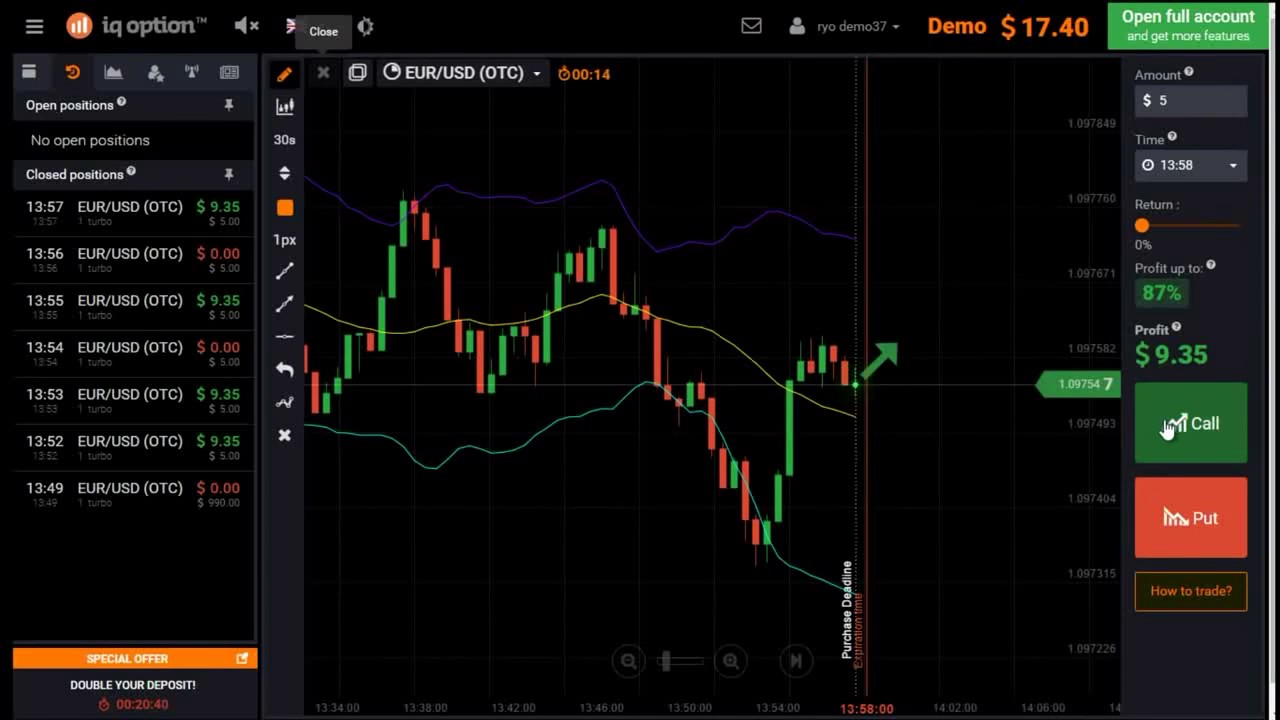The width and height of the screenshot is (1280, 720).
Task: Click the green Call button
Action: click(1191, 423)
